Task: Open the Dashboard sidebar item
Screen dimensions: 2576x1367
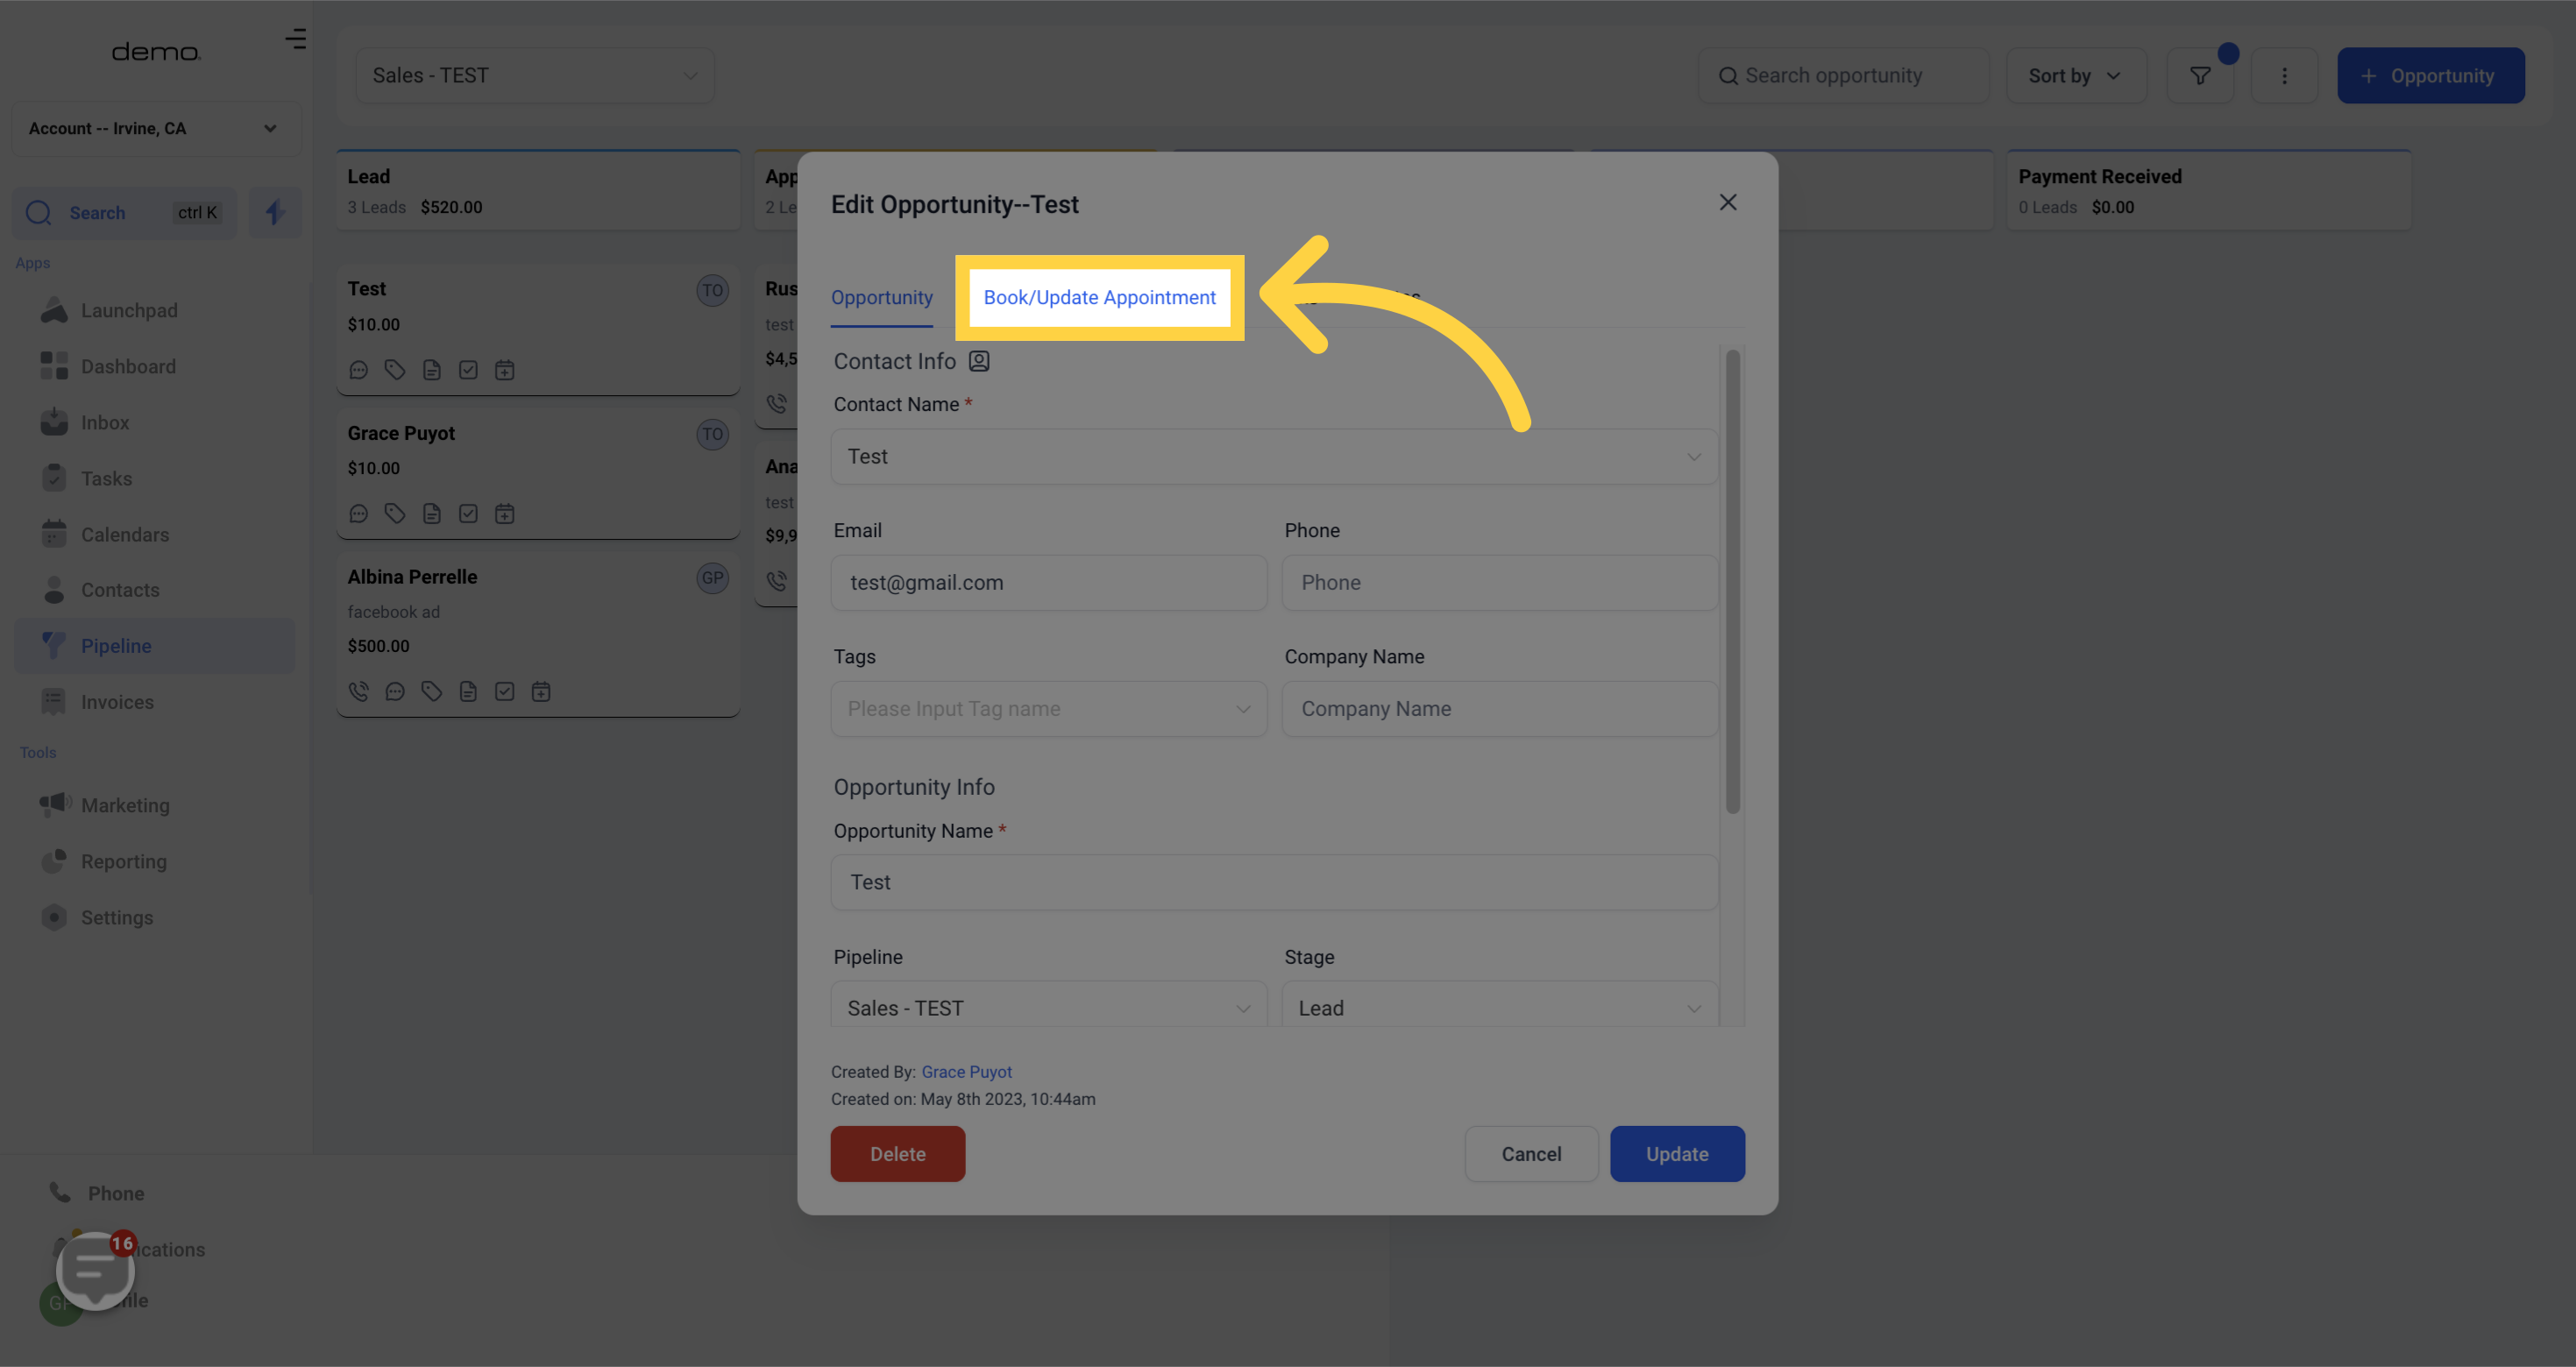Action: point(128,366)
